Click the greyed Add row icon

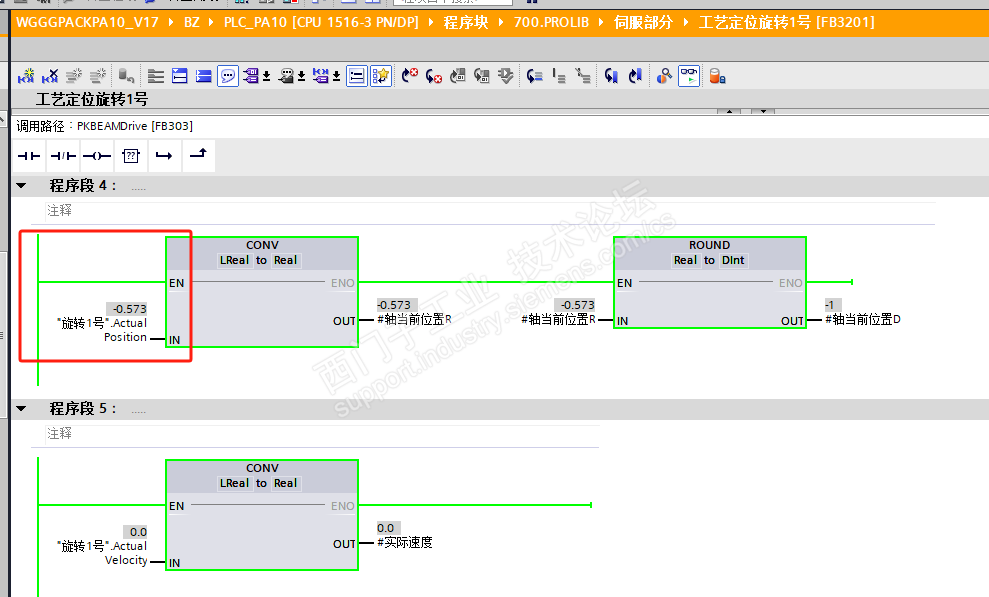tap(98, 76)
